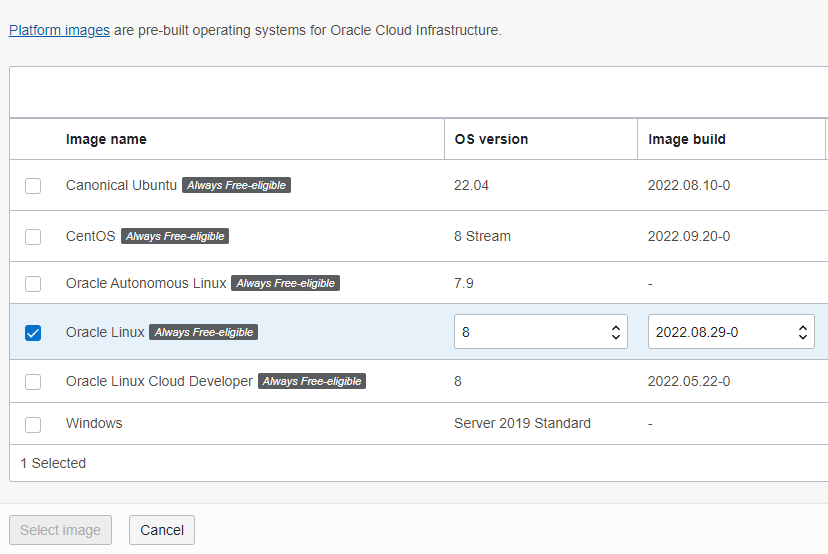Click the Oracle Autonomous Linux name
The image size is (828, 554).
146,283
